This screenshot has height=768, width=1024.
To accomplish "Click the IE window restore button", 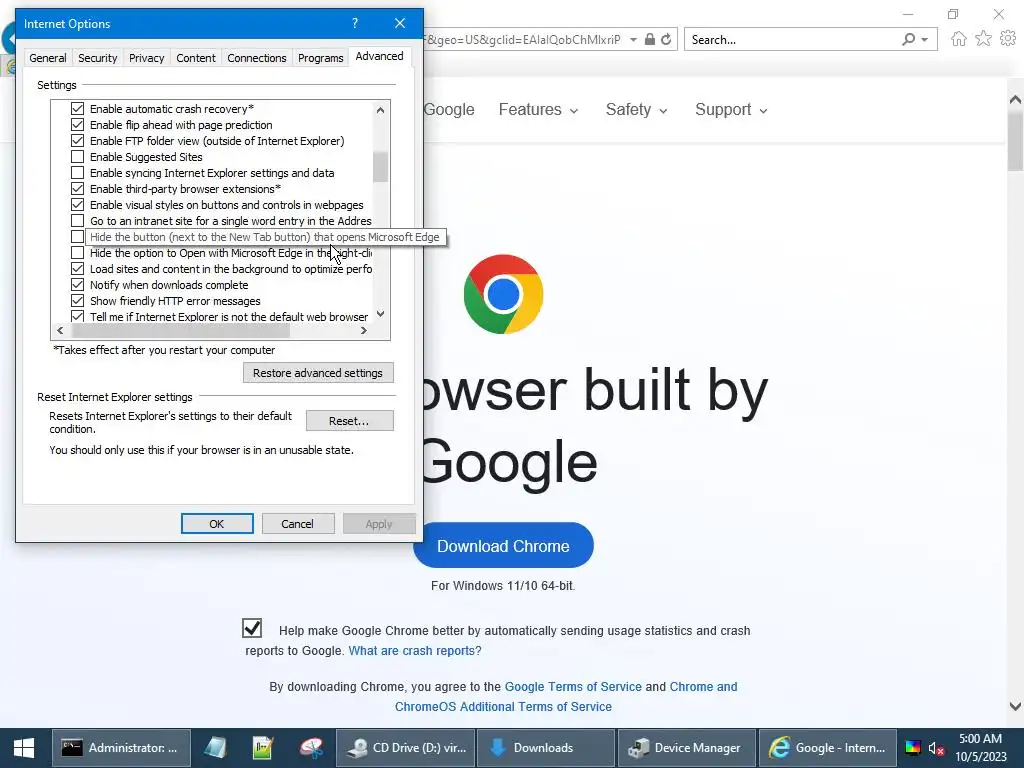I will click(x=953, y=14).
